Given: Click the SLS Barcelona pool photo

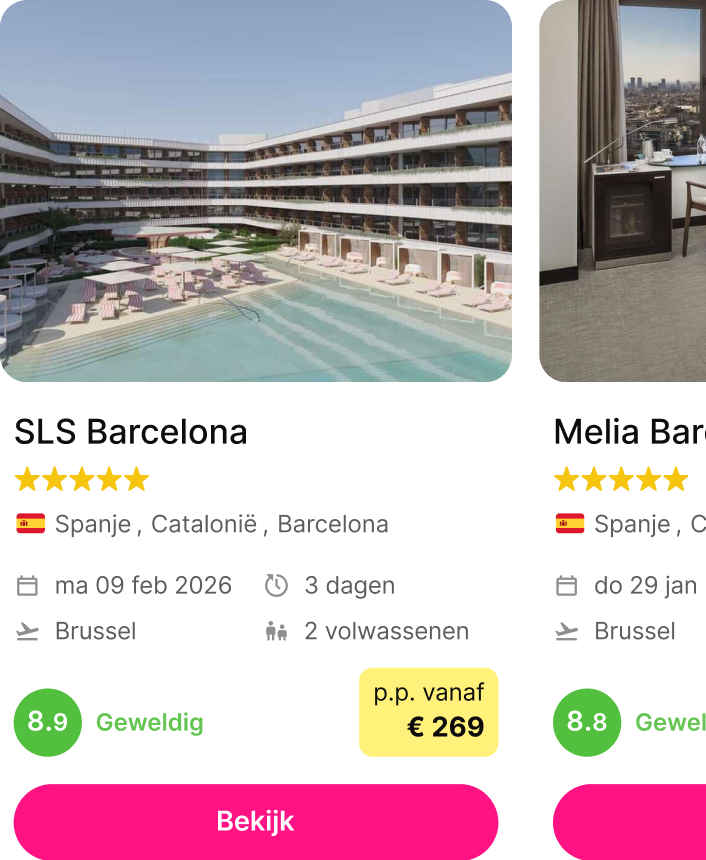Looking at the screenshot, I should pos(256,191).
